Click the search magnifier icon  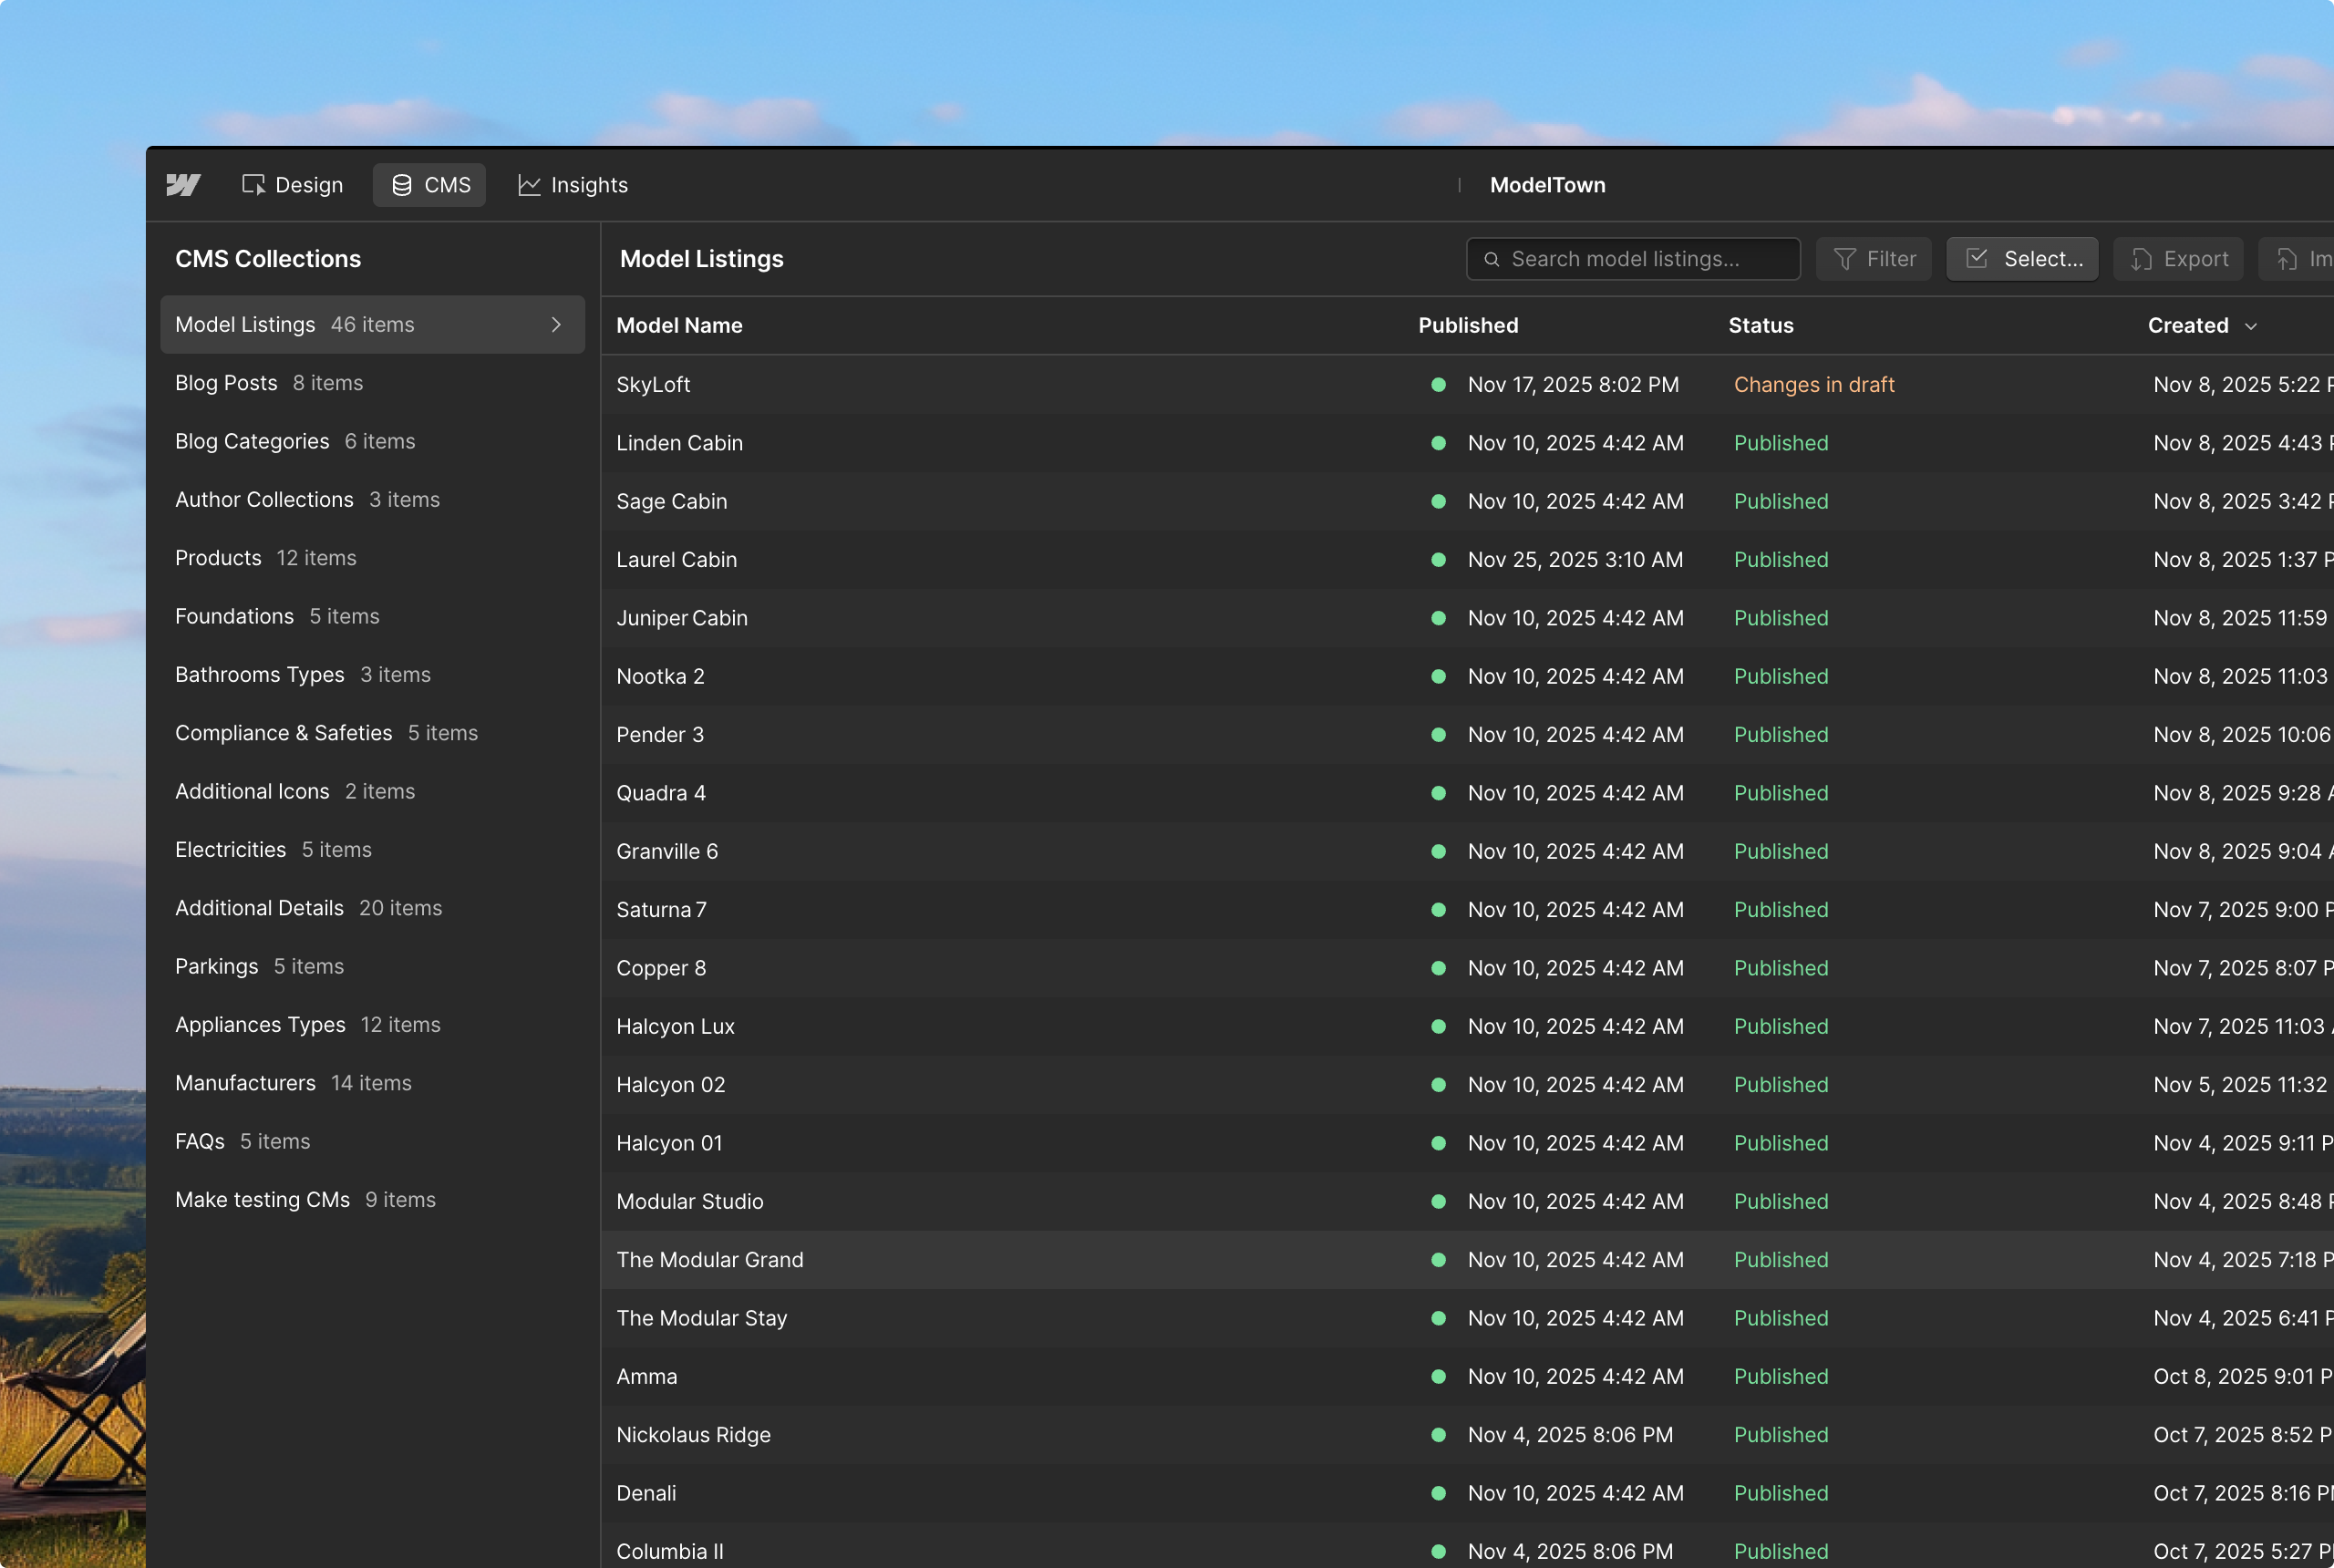point(1491,259)
